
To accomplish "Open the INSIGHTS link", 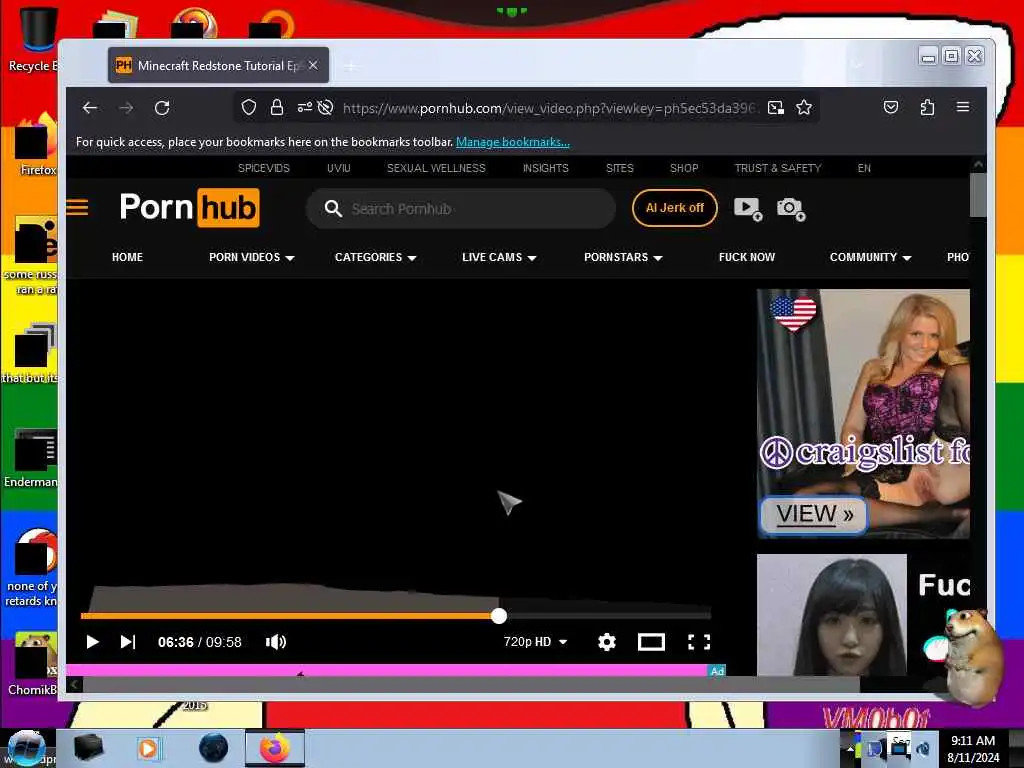I will (x=545, y=168).
